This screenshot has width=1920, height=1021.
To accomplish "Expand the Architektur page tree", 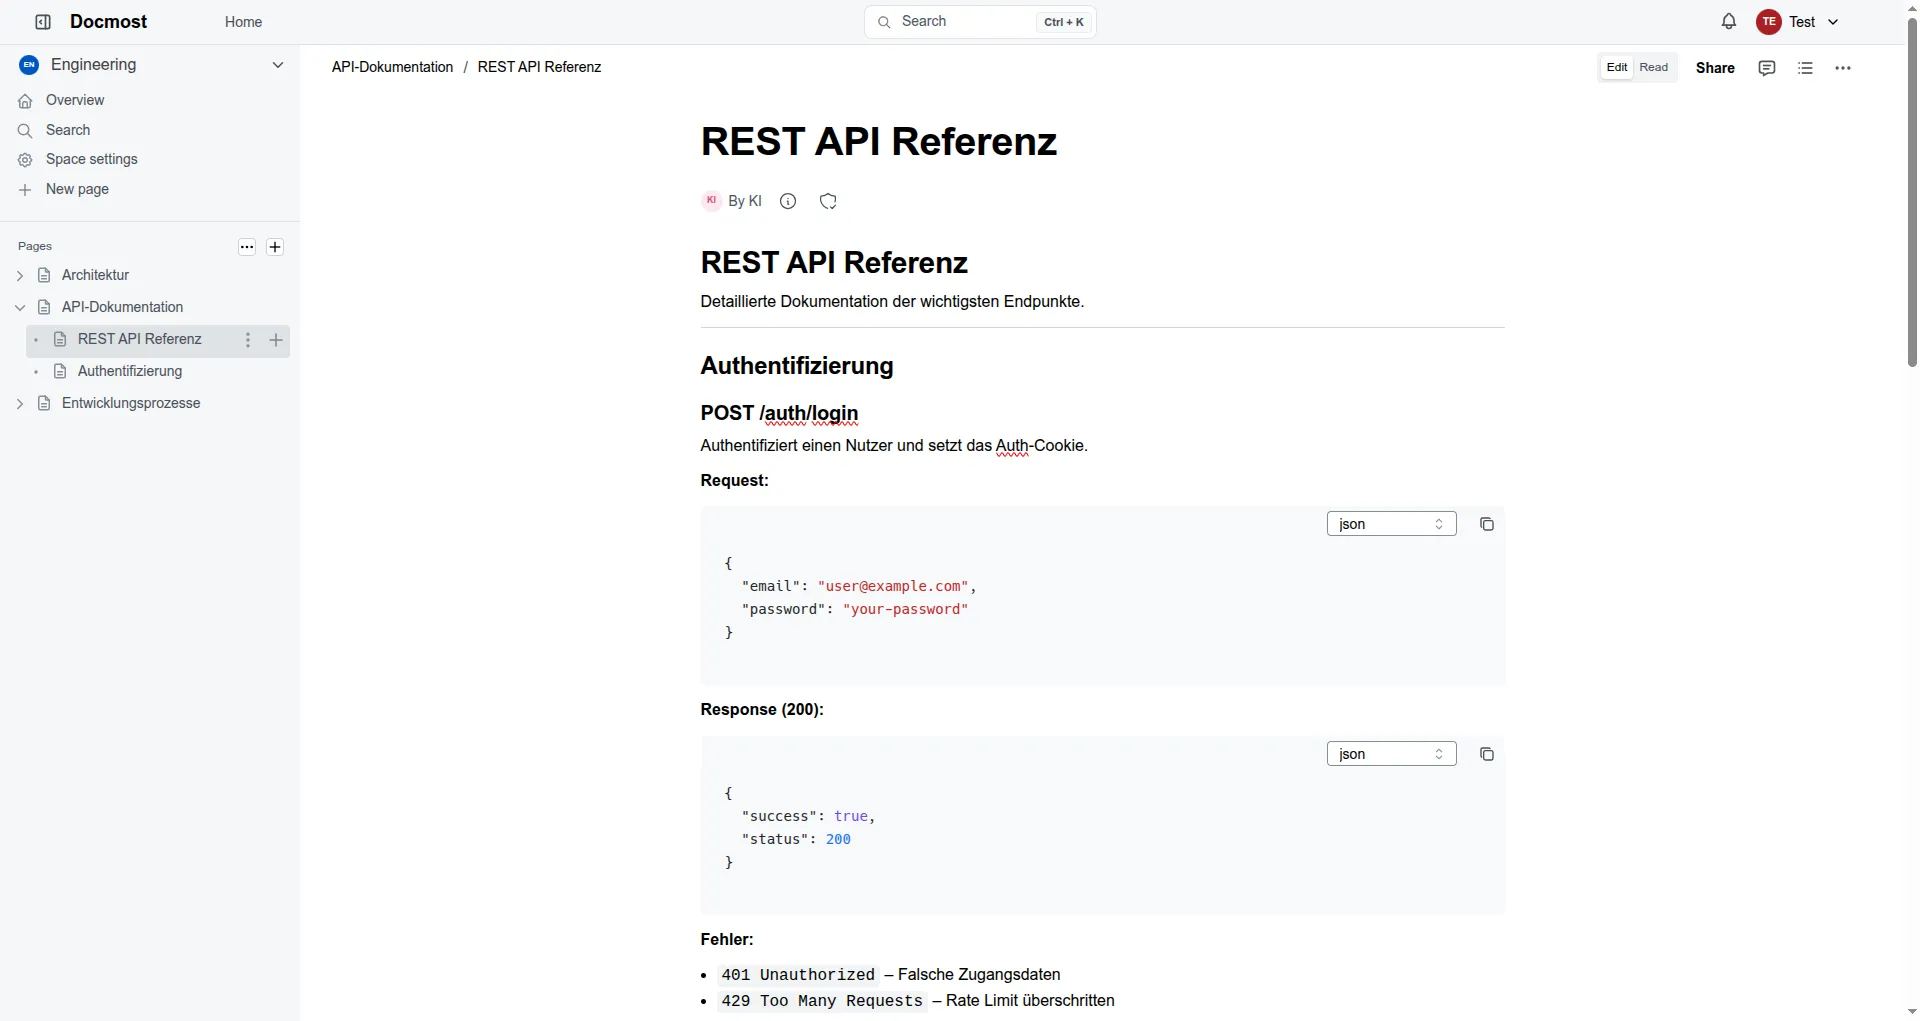I will [x=20, y=275].
